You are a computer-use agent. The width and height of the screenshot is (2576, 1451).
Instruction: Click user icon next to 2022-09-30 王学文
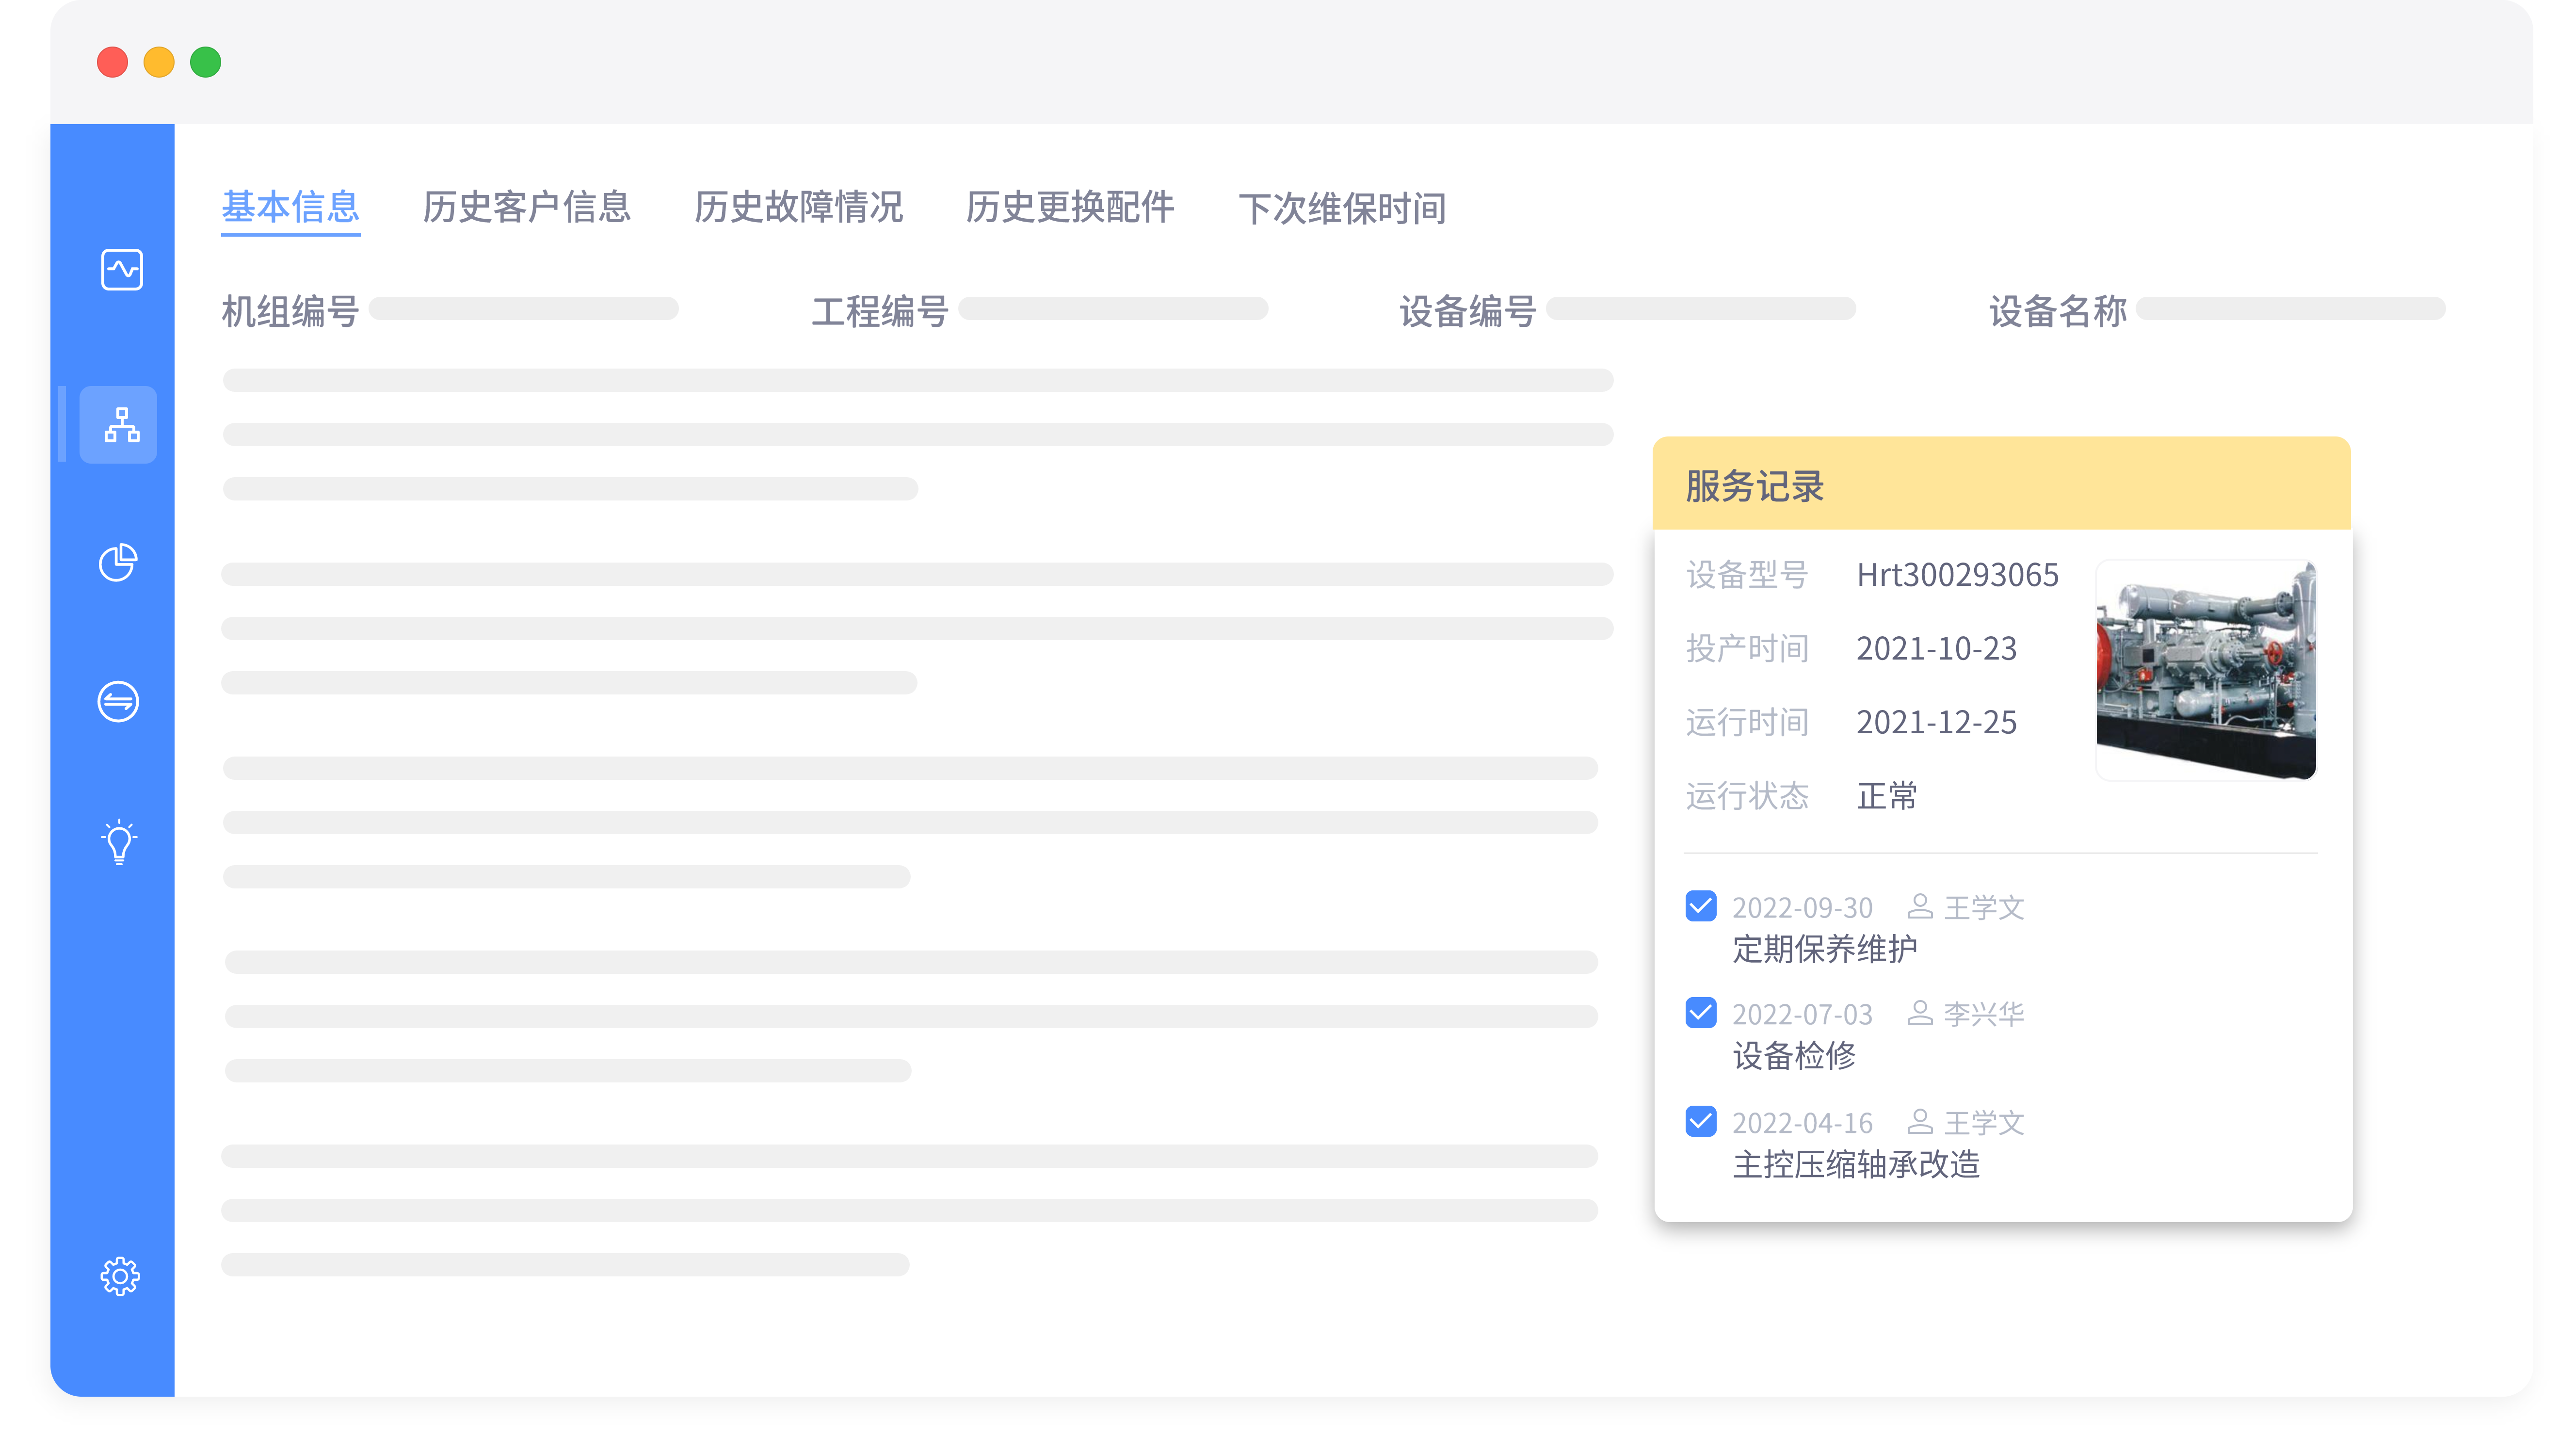point(1919,906)
